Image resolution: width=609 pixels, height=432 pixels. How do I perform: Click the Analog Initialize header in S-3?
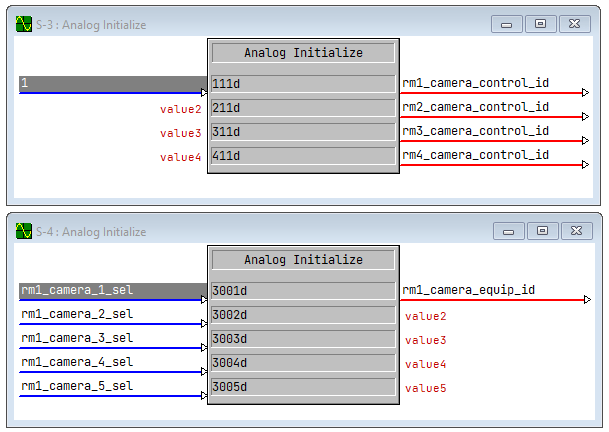point(303,53)
